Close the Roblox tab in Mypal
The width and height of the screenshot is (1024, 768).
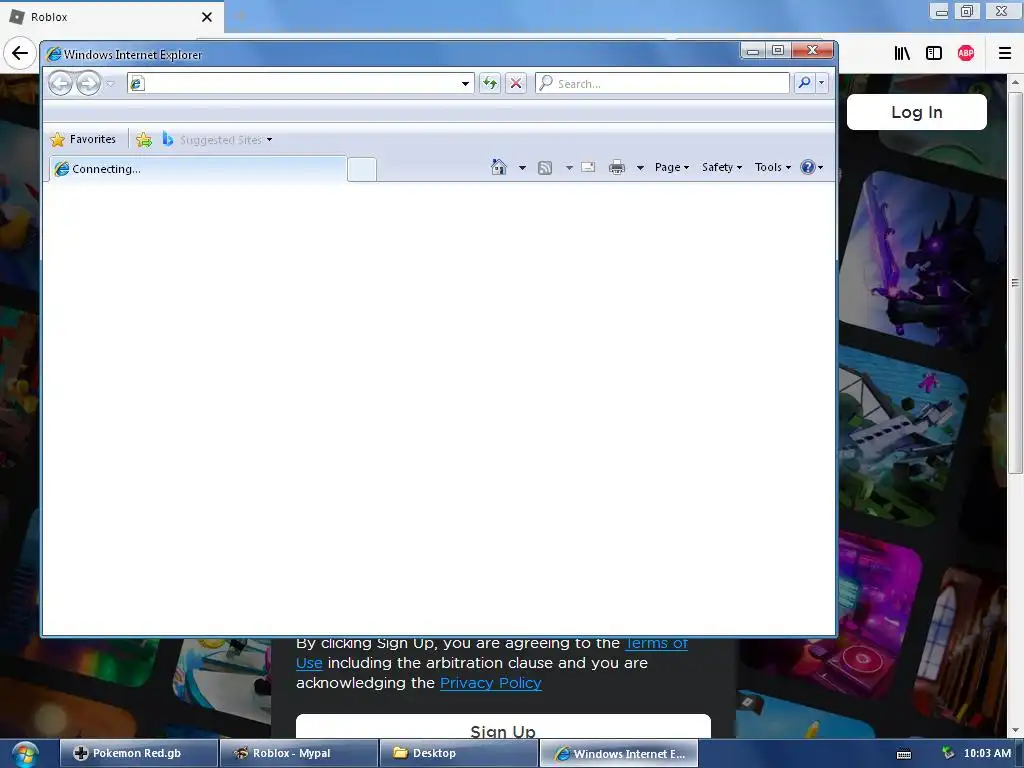[x=207, y=17]
